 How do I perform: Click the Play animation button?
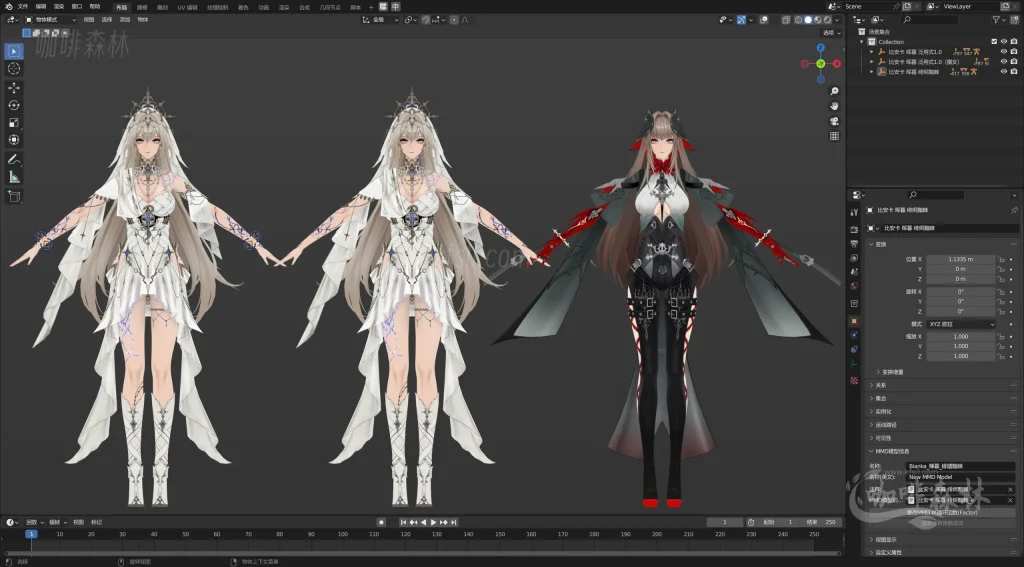point(433,523)
